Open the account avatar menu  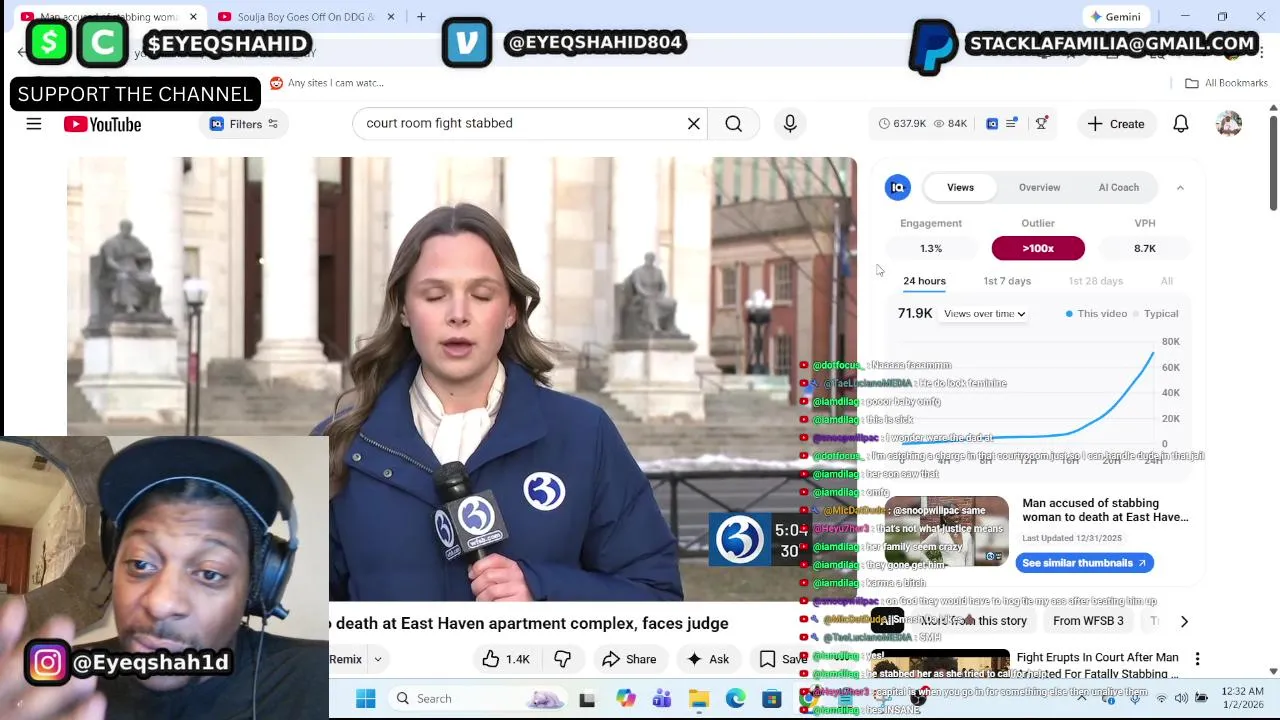[1229, 124]
